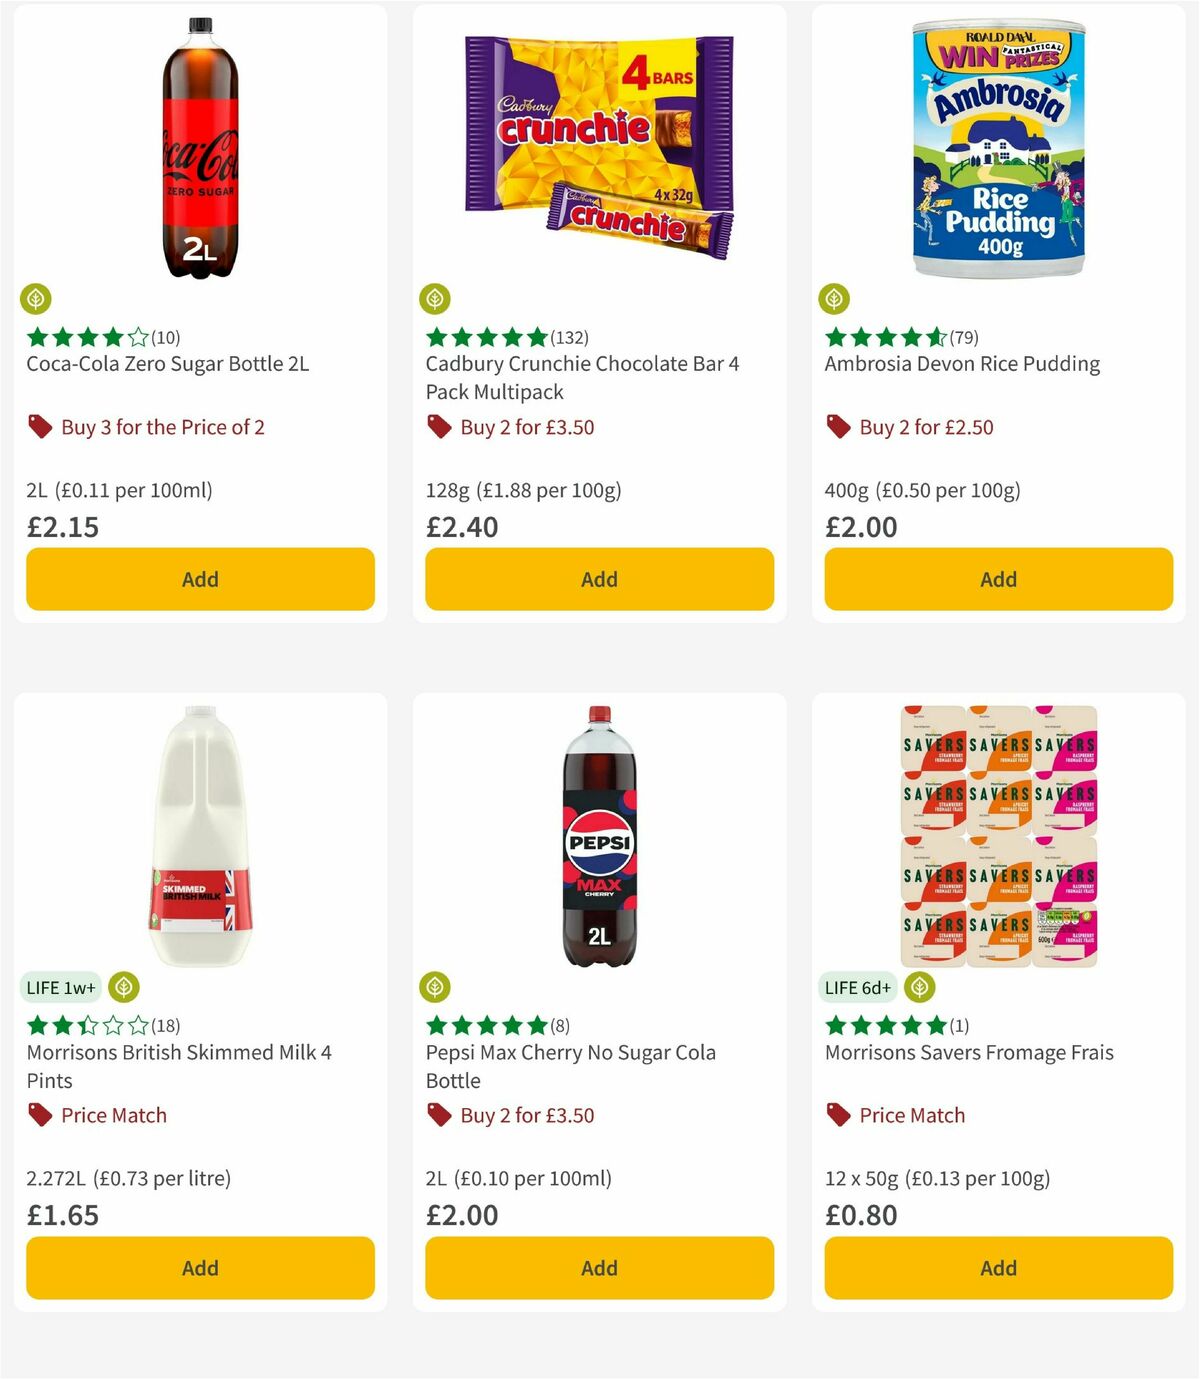
Task: Click the leaf icon next to LIFE 1w+ badge
Action: pyautogui.click(x=123, y=987)
